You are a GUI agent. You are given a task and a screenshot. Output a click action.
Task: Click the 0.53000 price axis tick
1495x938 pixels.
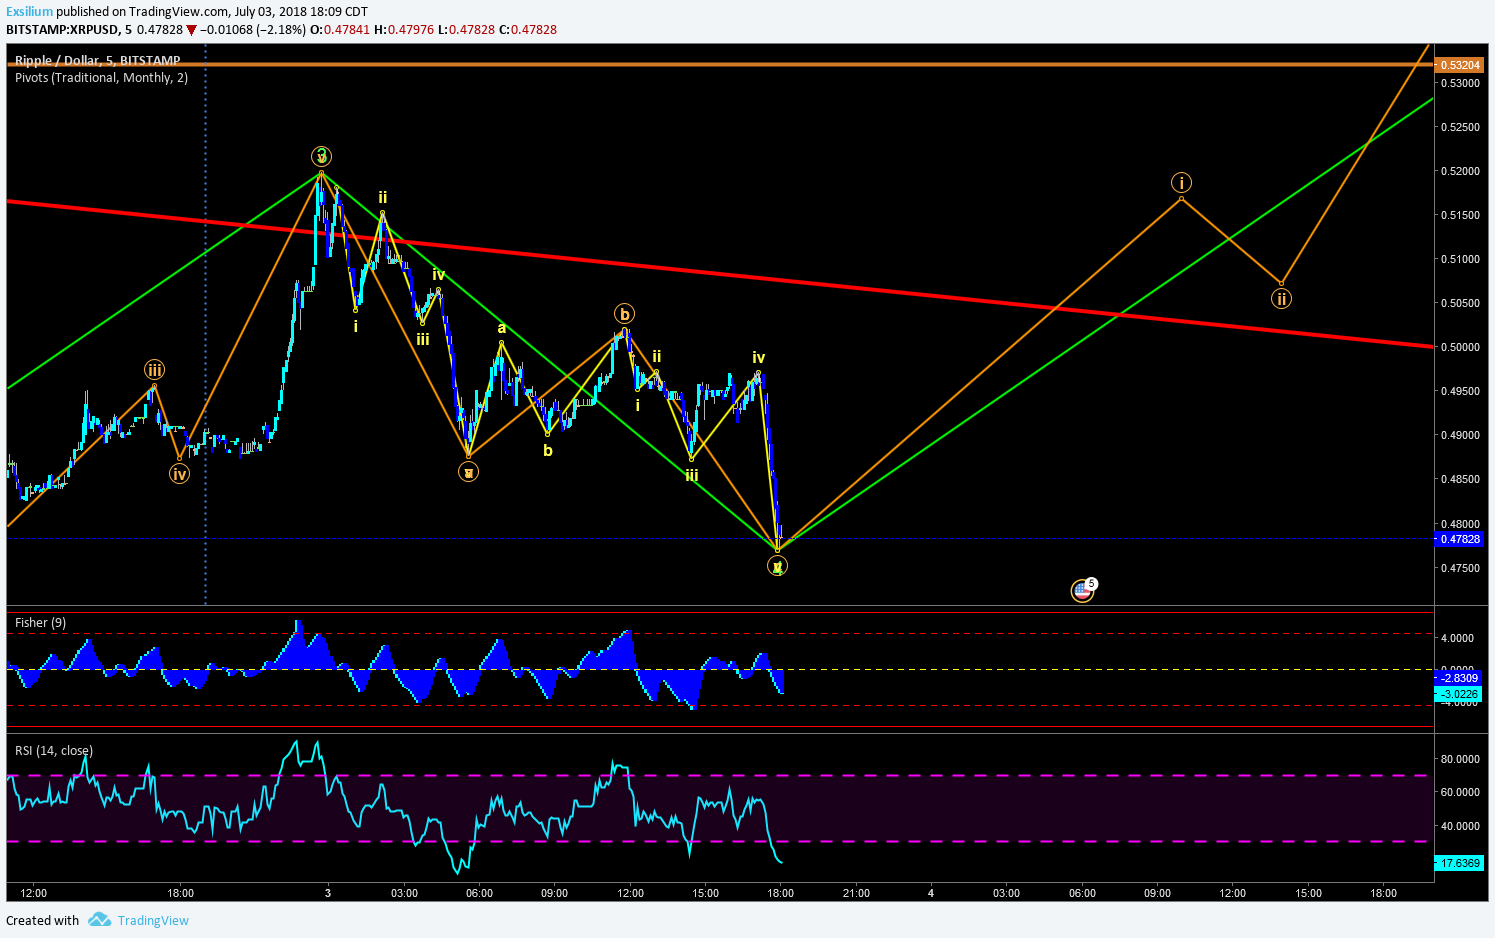[x=1460, y=83]
